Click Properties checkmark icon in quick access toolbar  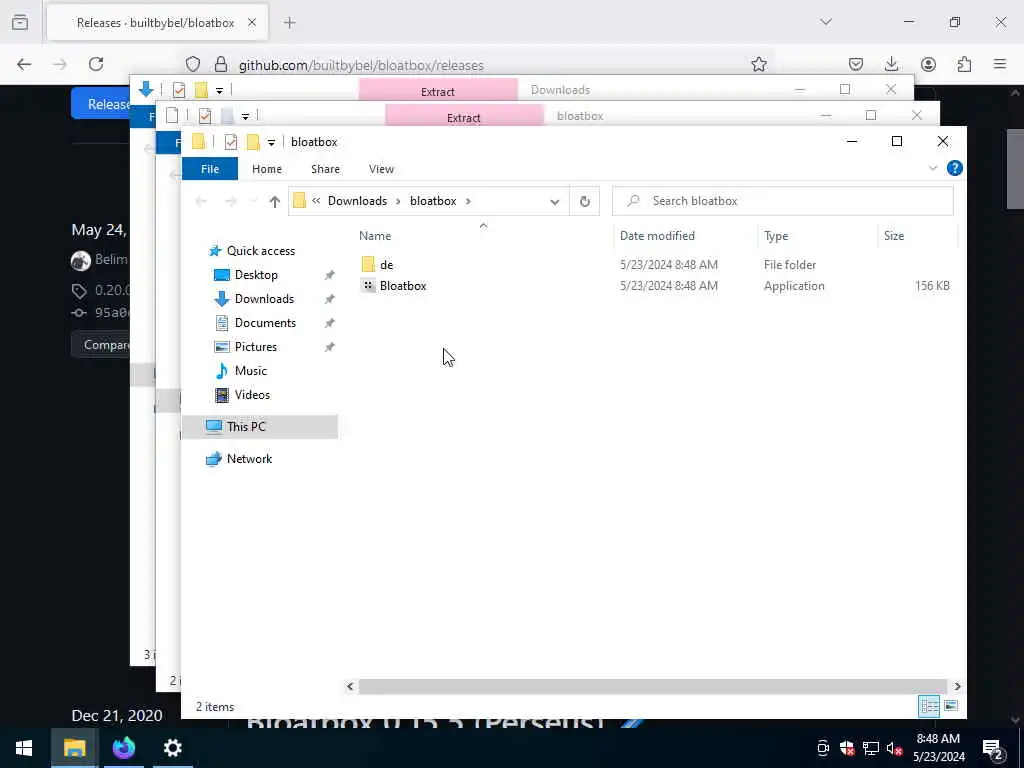click(231, 142)
